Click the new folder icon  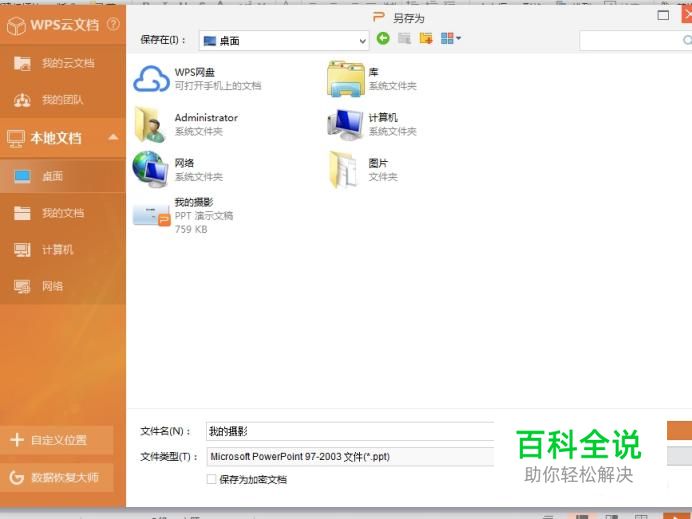tap(426, 38)
